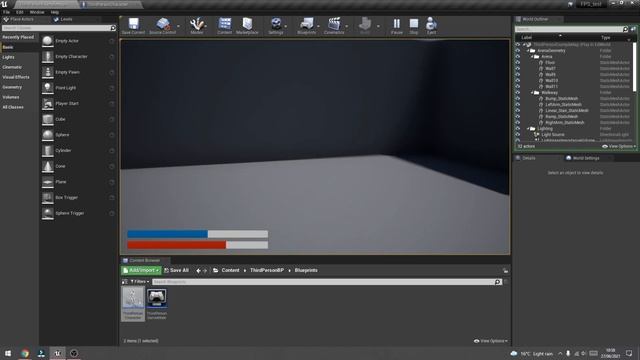Open the Add/Import dropdown
Screen dimensions: 640x360
click(141, 270)
